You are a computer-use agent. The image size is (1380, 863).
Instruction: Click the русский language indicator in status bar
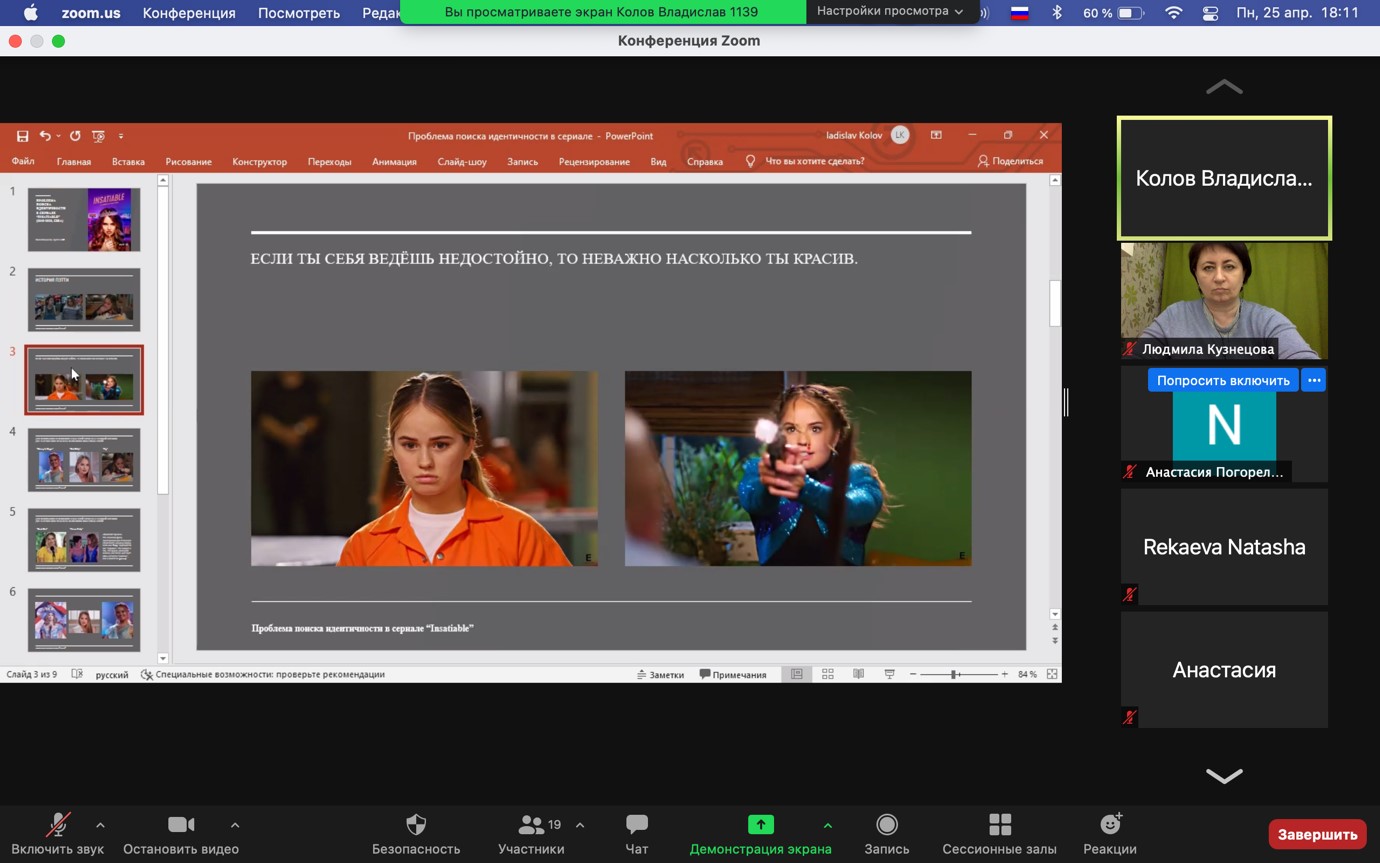tap(111, 675)
